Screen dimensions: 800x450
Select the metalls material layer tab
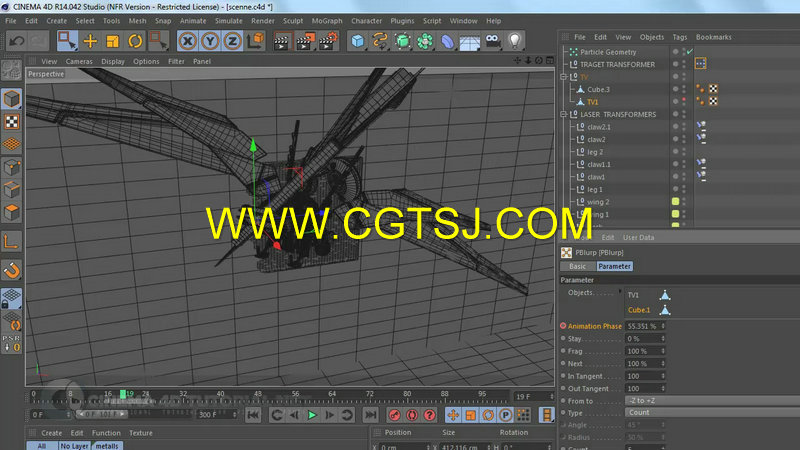tap(107, 446)
